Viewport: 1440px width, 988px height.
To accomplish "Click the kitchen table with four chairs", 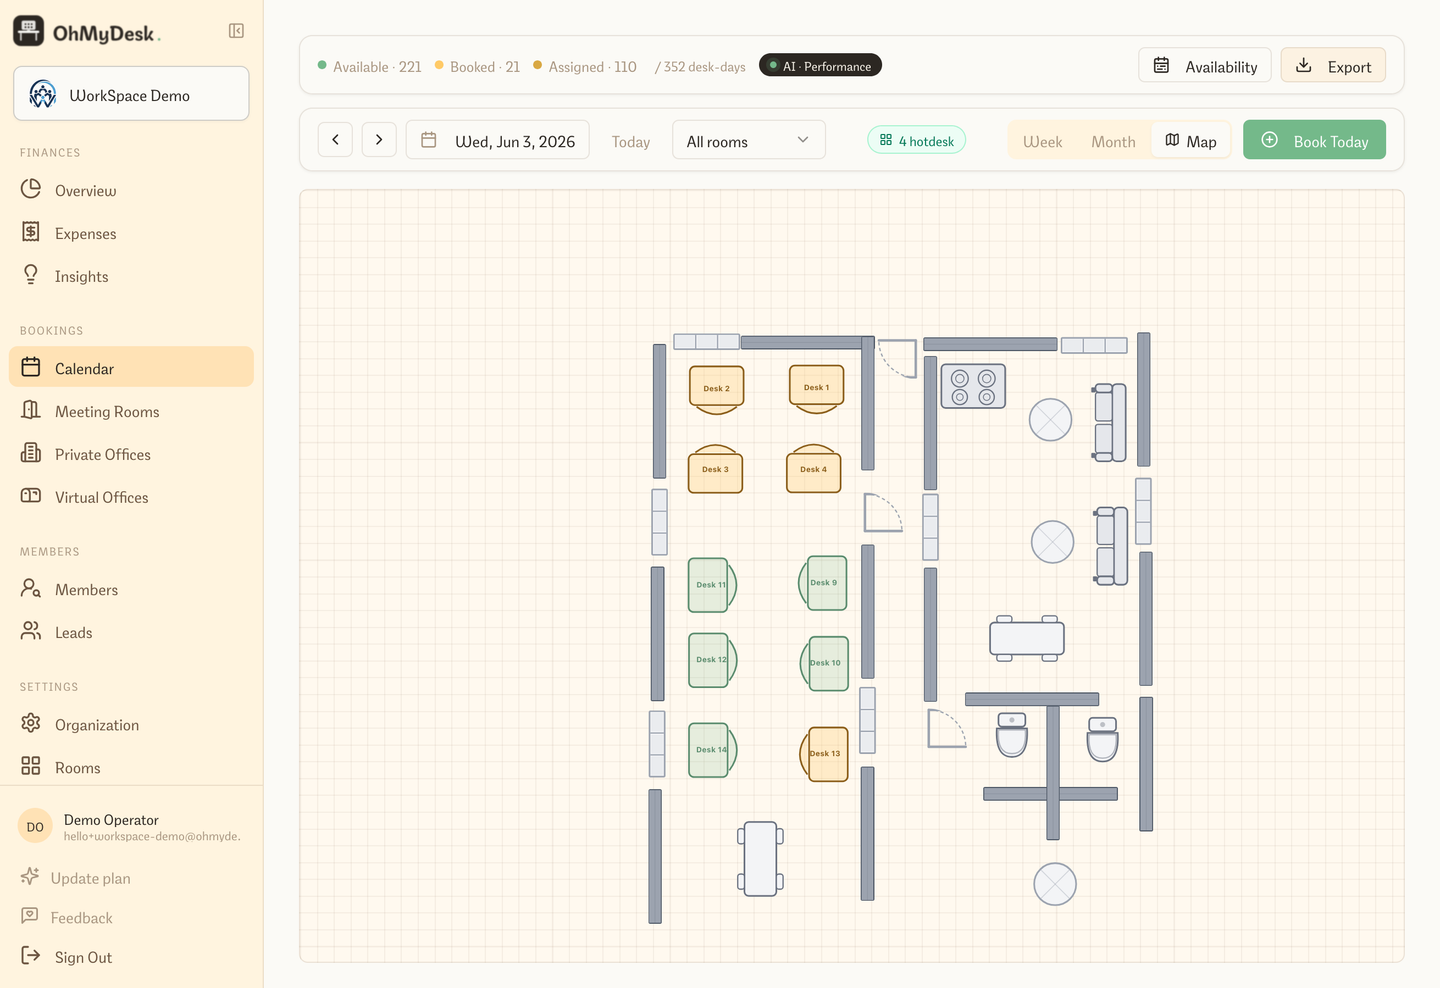I will tap(1027, 638).
